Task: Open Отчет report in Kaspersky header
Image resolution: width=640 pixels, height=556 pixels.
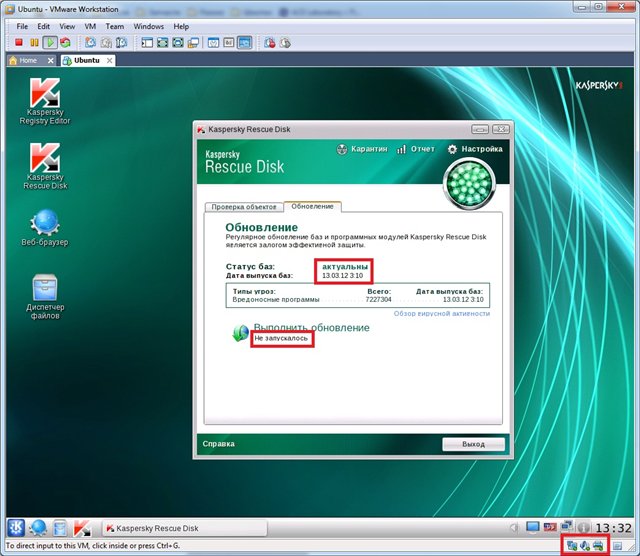Action: pos(415,148)
